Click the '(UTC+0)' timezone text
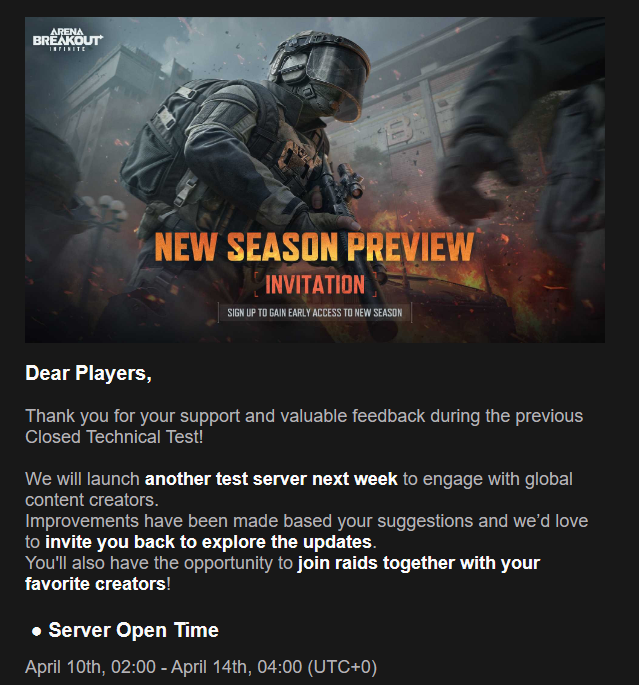 click(x=342, y=667)
